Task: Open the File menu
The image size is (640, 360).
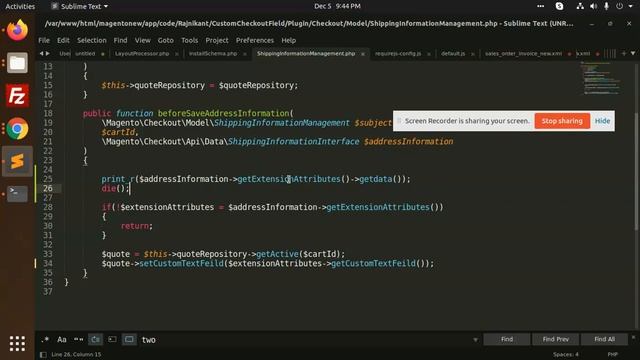Action: tap(44, 40)
